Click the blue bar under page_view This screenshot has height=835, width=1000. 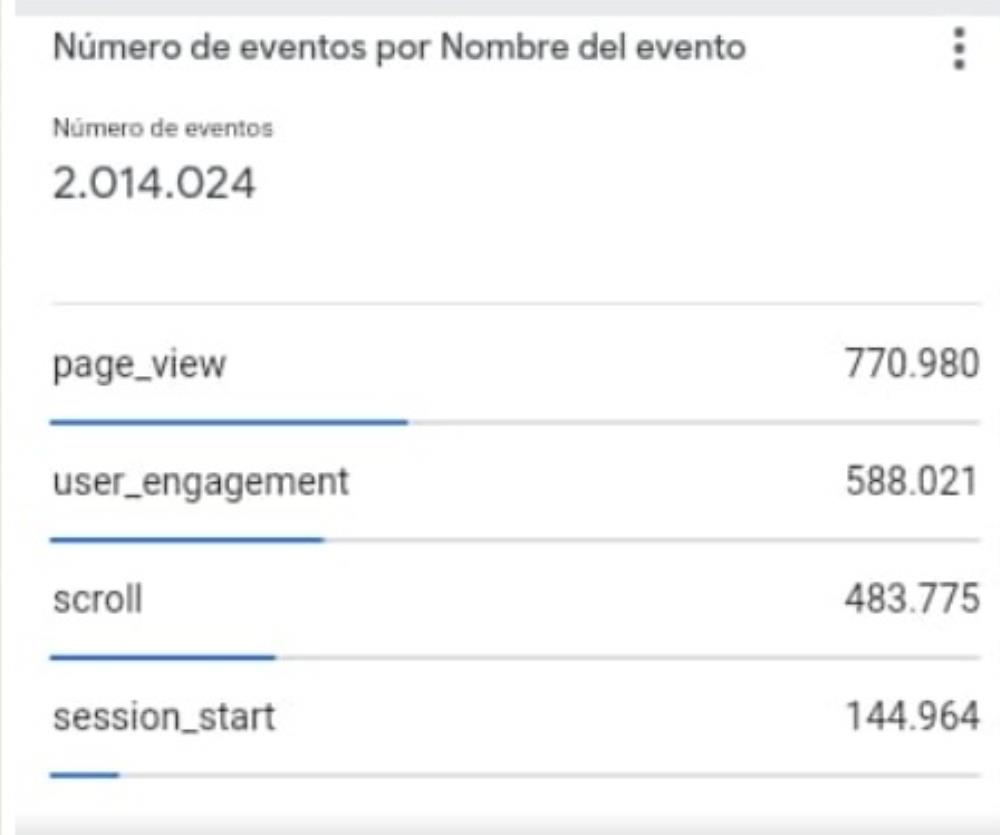[x=228, y=422]
